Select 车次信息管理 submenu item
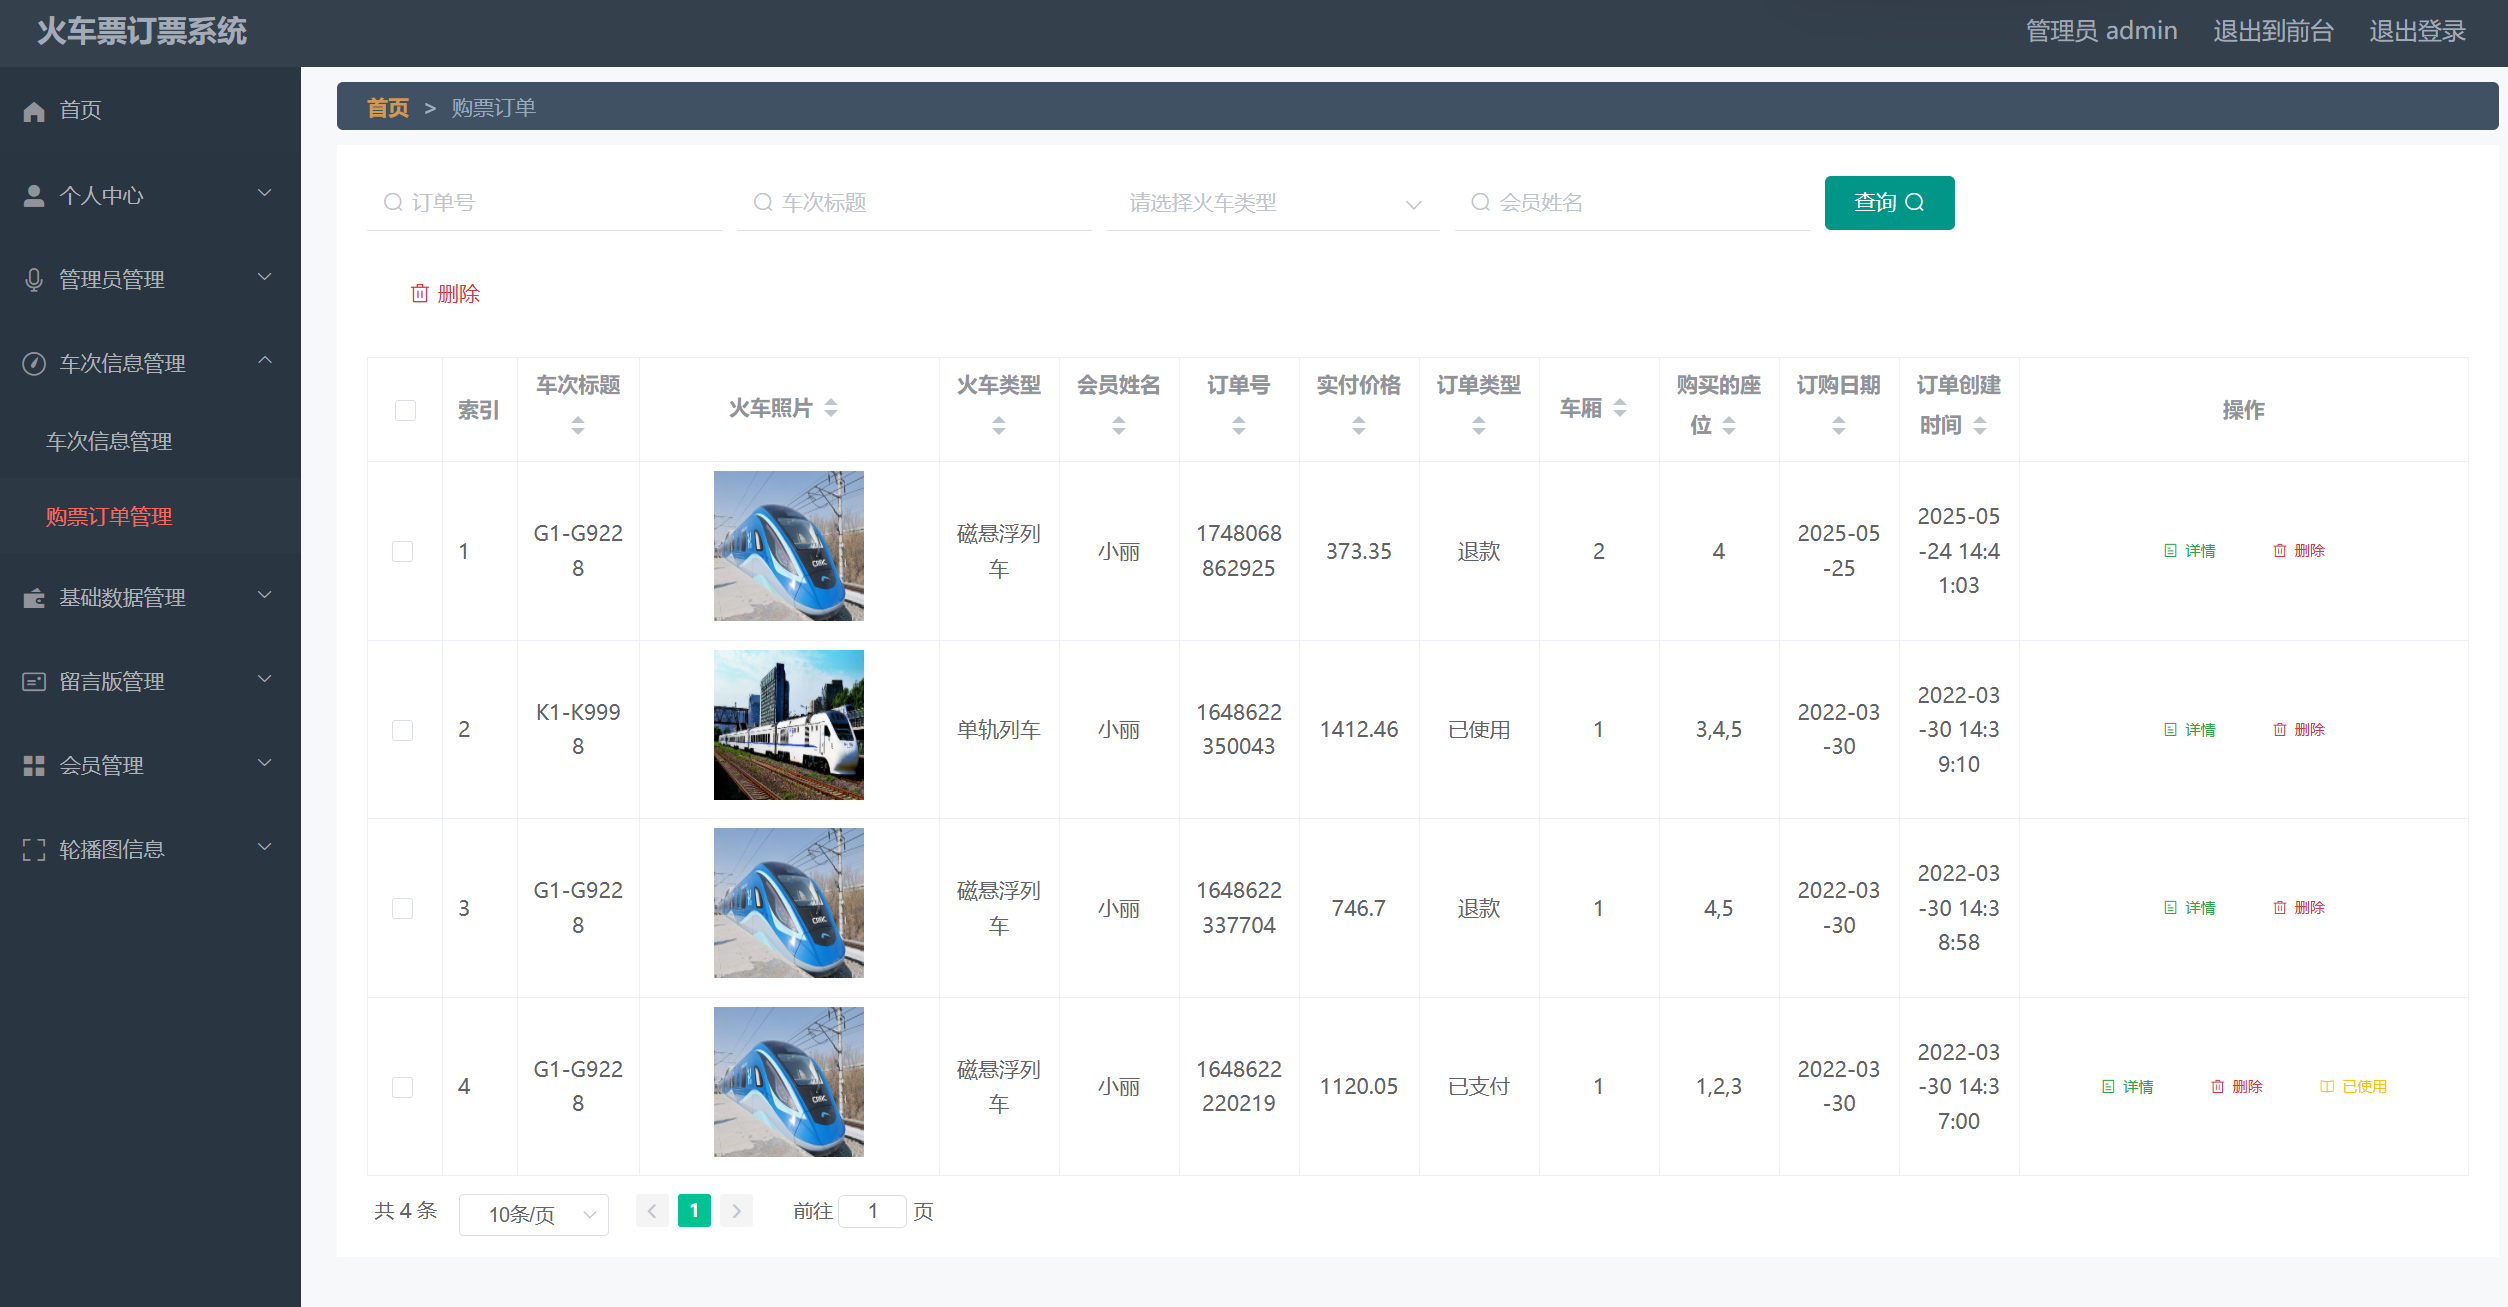Screen dimensions: 2508x1307 point(110,441)
